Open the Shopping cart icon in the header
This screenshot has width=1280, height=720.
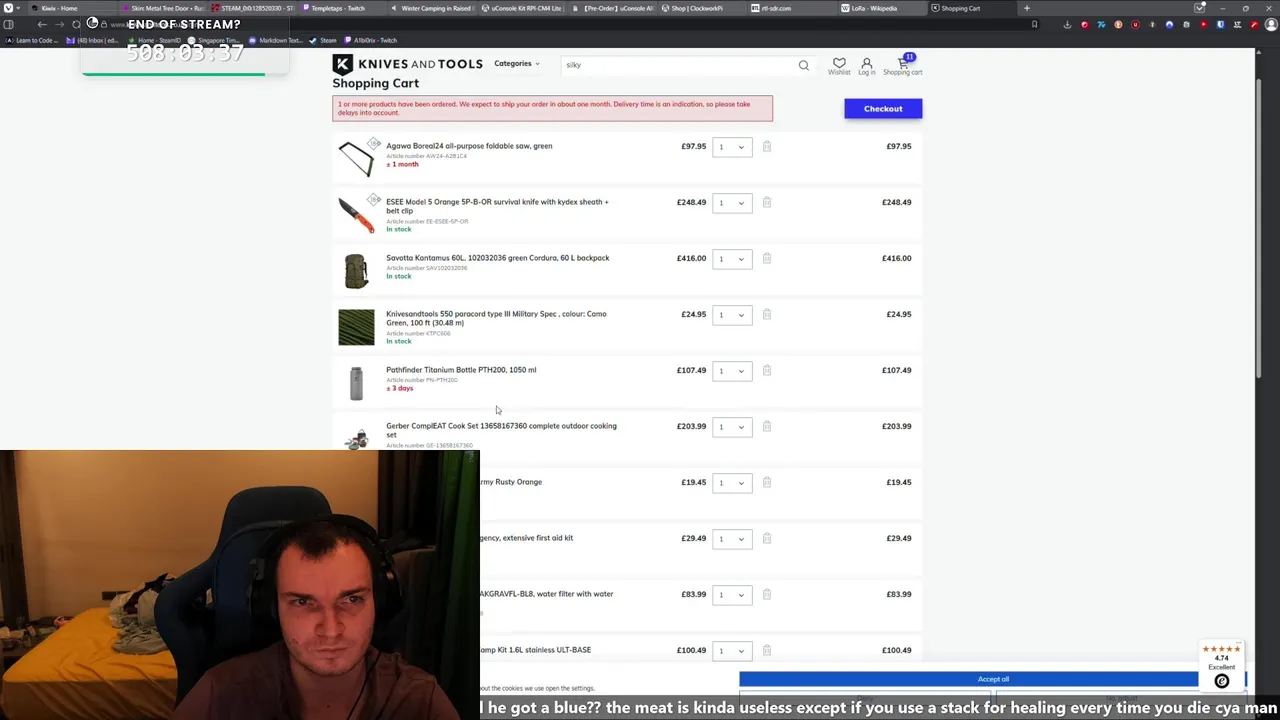click(x=903, y=66)
